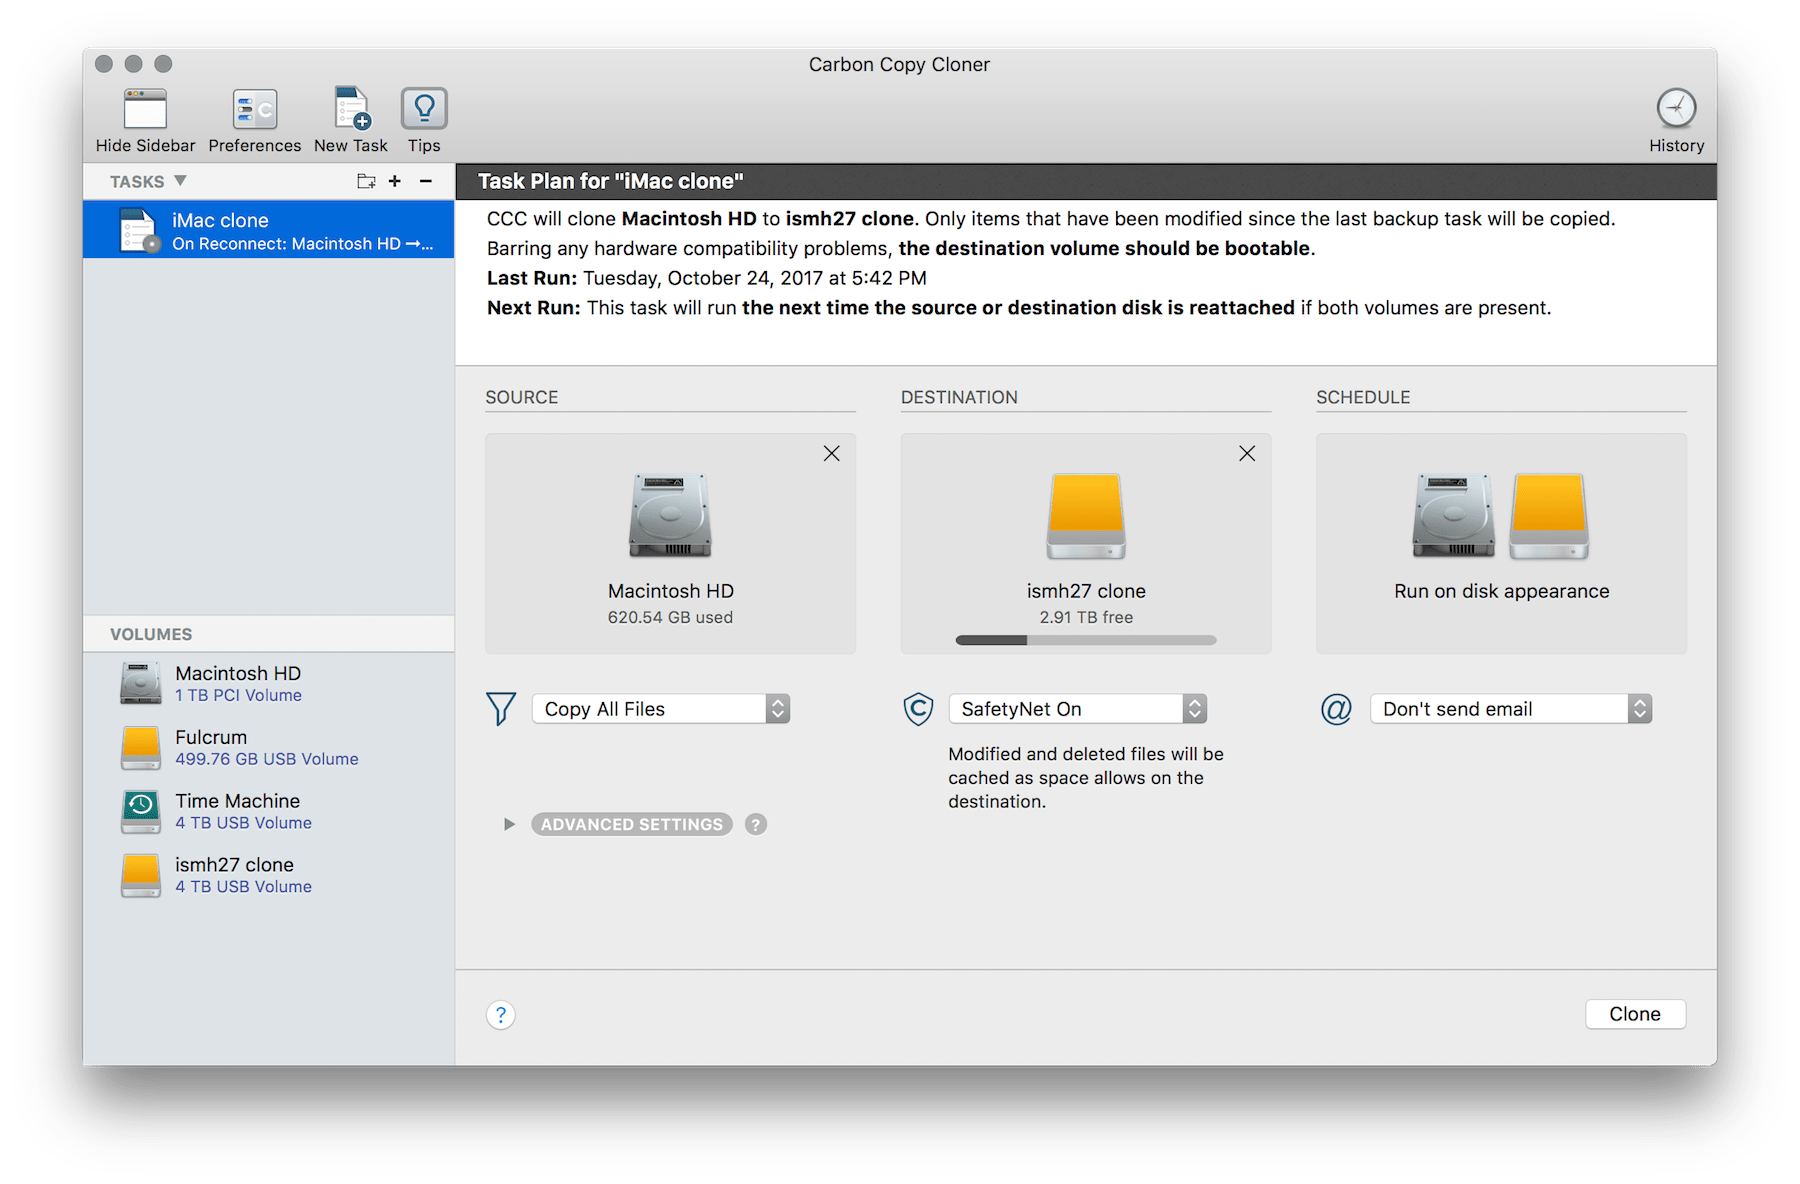The height and width of the screenshot is (1184, 1800).
Task: Select the Time Machine volume
Action: point(237,810)
